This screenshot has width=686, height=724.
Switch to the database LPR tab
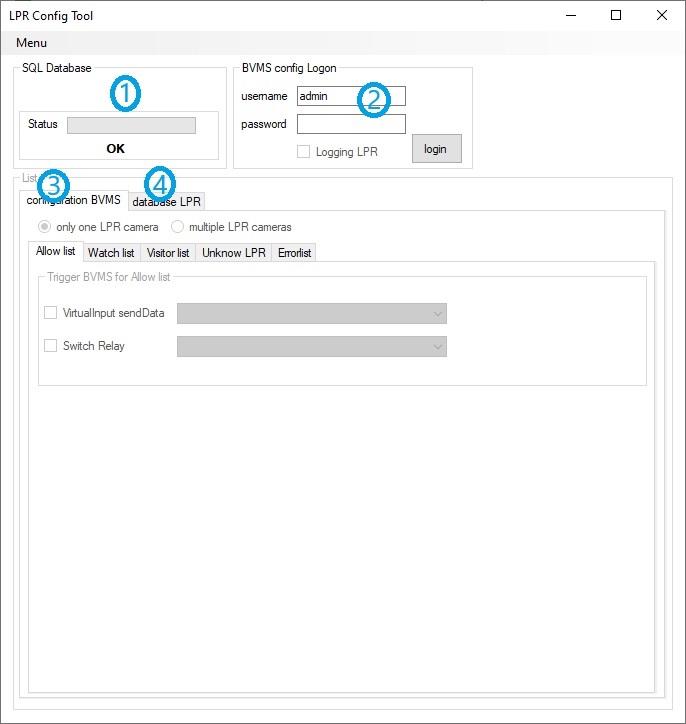(x=168, y=202)
